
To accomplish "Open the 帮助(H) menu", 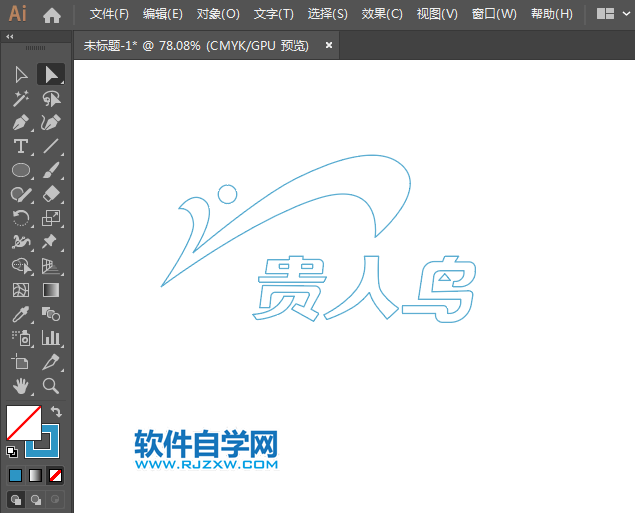I will click(552, 14).
